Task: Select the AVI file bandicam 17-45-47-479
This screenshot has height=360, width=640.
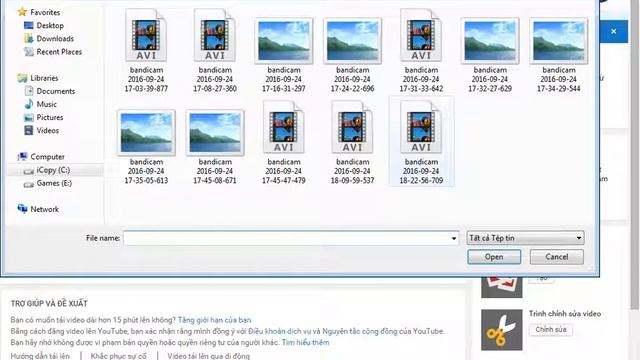Action: click(x=284, y=143)
